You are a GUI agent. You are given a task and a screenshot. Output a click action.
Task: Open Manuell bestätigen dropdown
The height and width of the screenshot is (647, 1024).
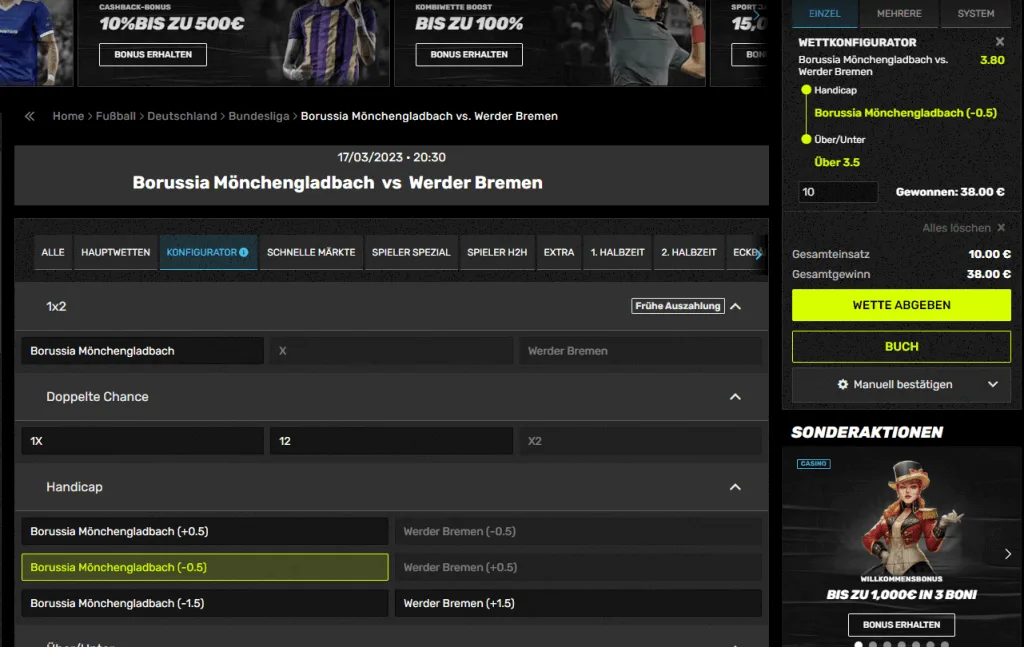click(x=993, y=385)
